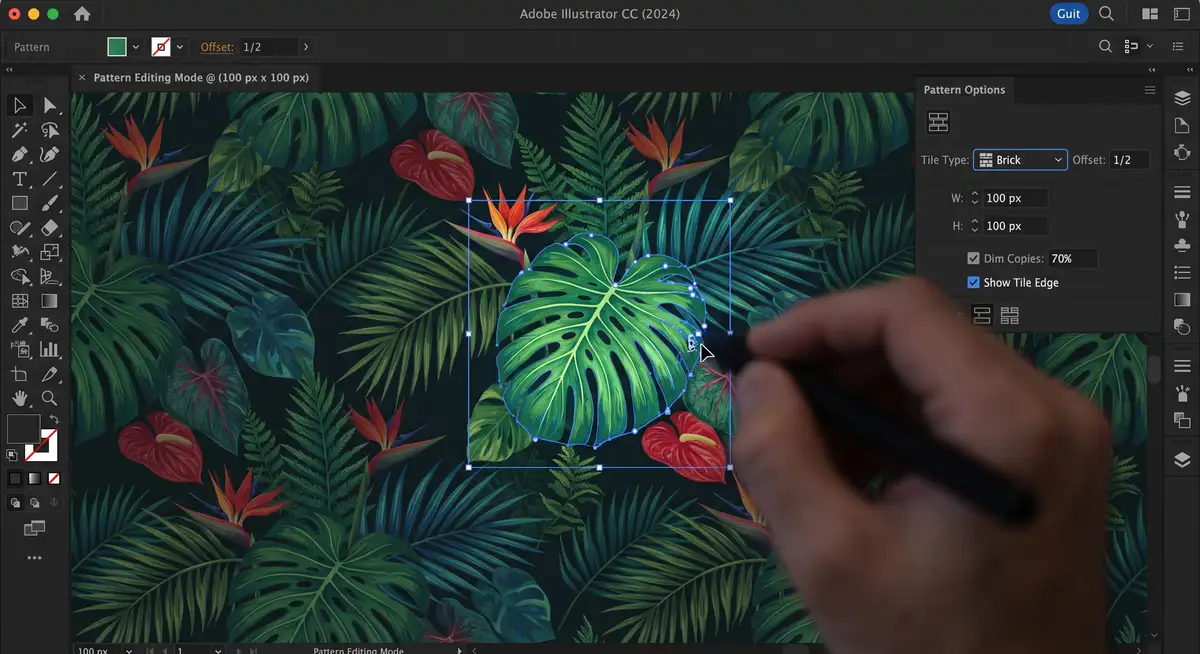
Task: Choose the Type tool
Action: coord(19,179)
